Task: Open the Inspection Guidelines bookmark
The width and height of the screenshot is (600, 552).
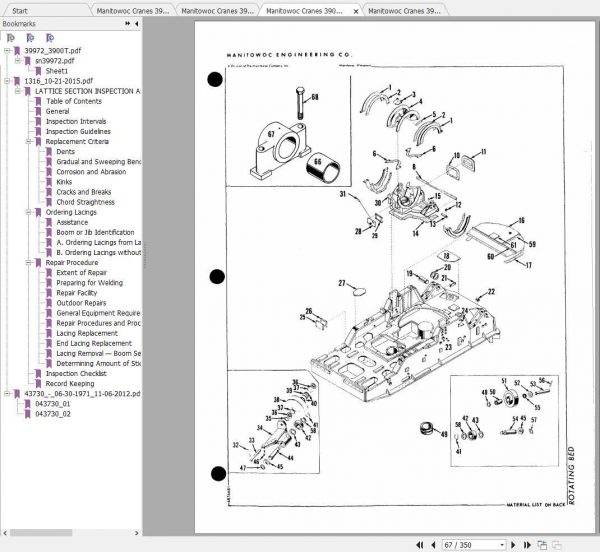Action: coord(78,132)
